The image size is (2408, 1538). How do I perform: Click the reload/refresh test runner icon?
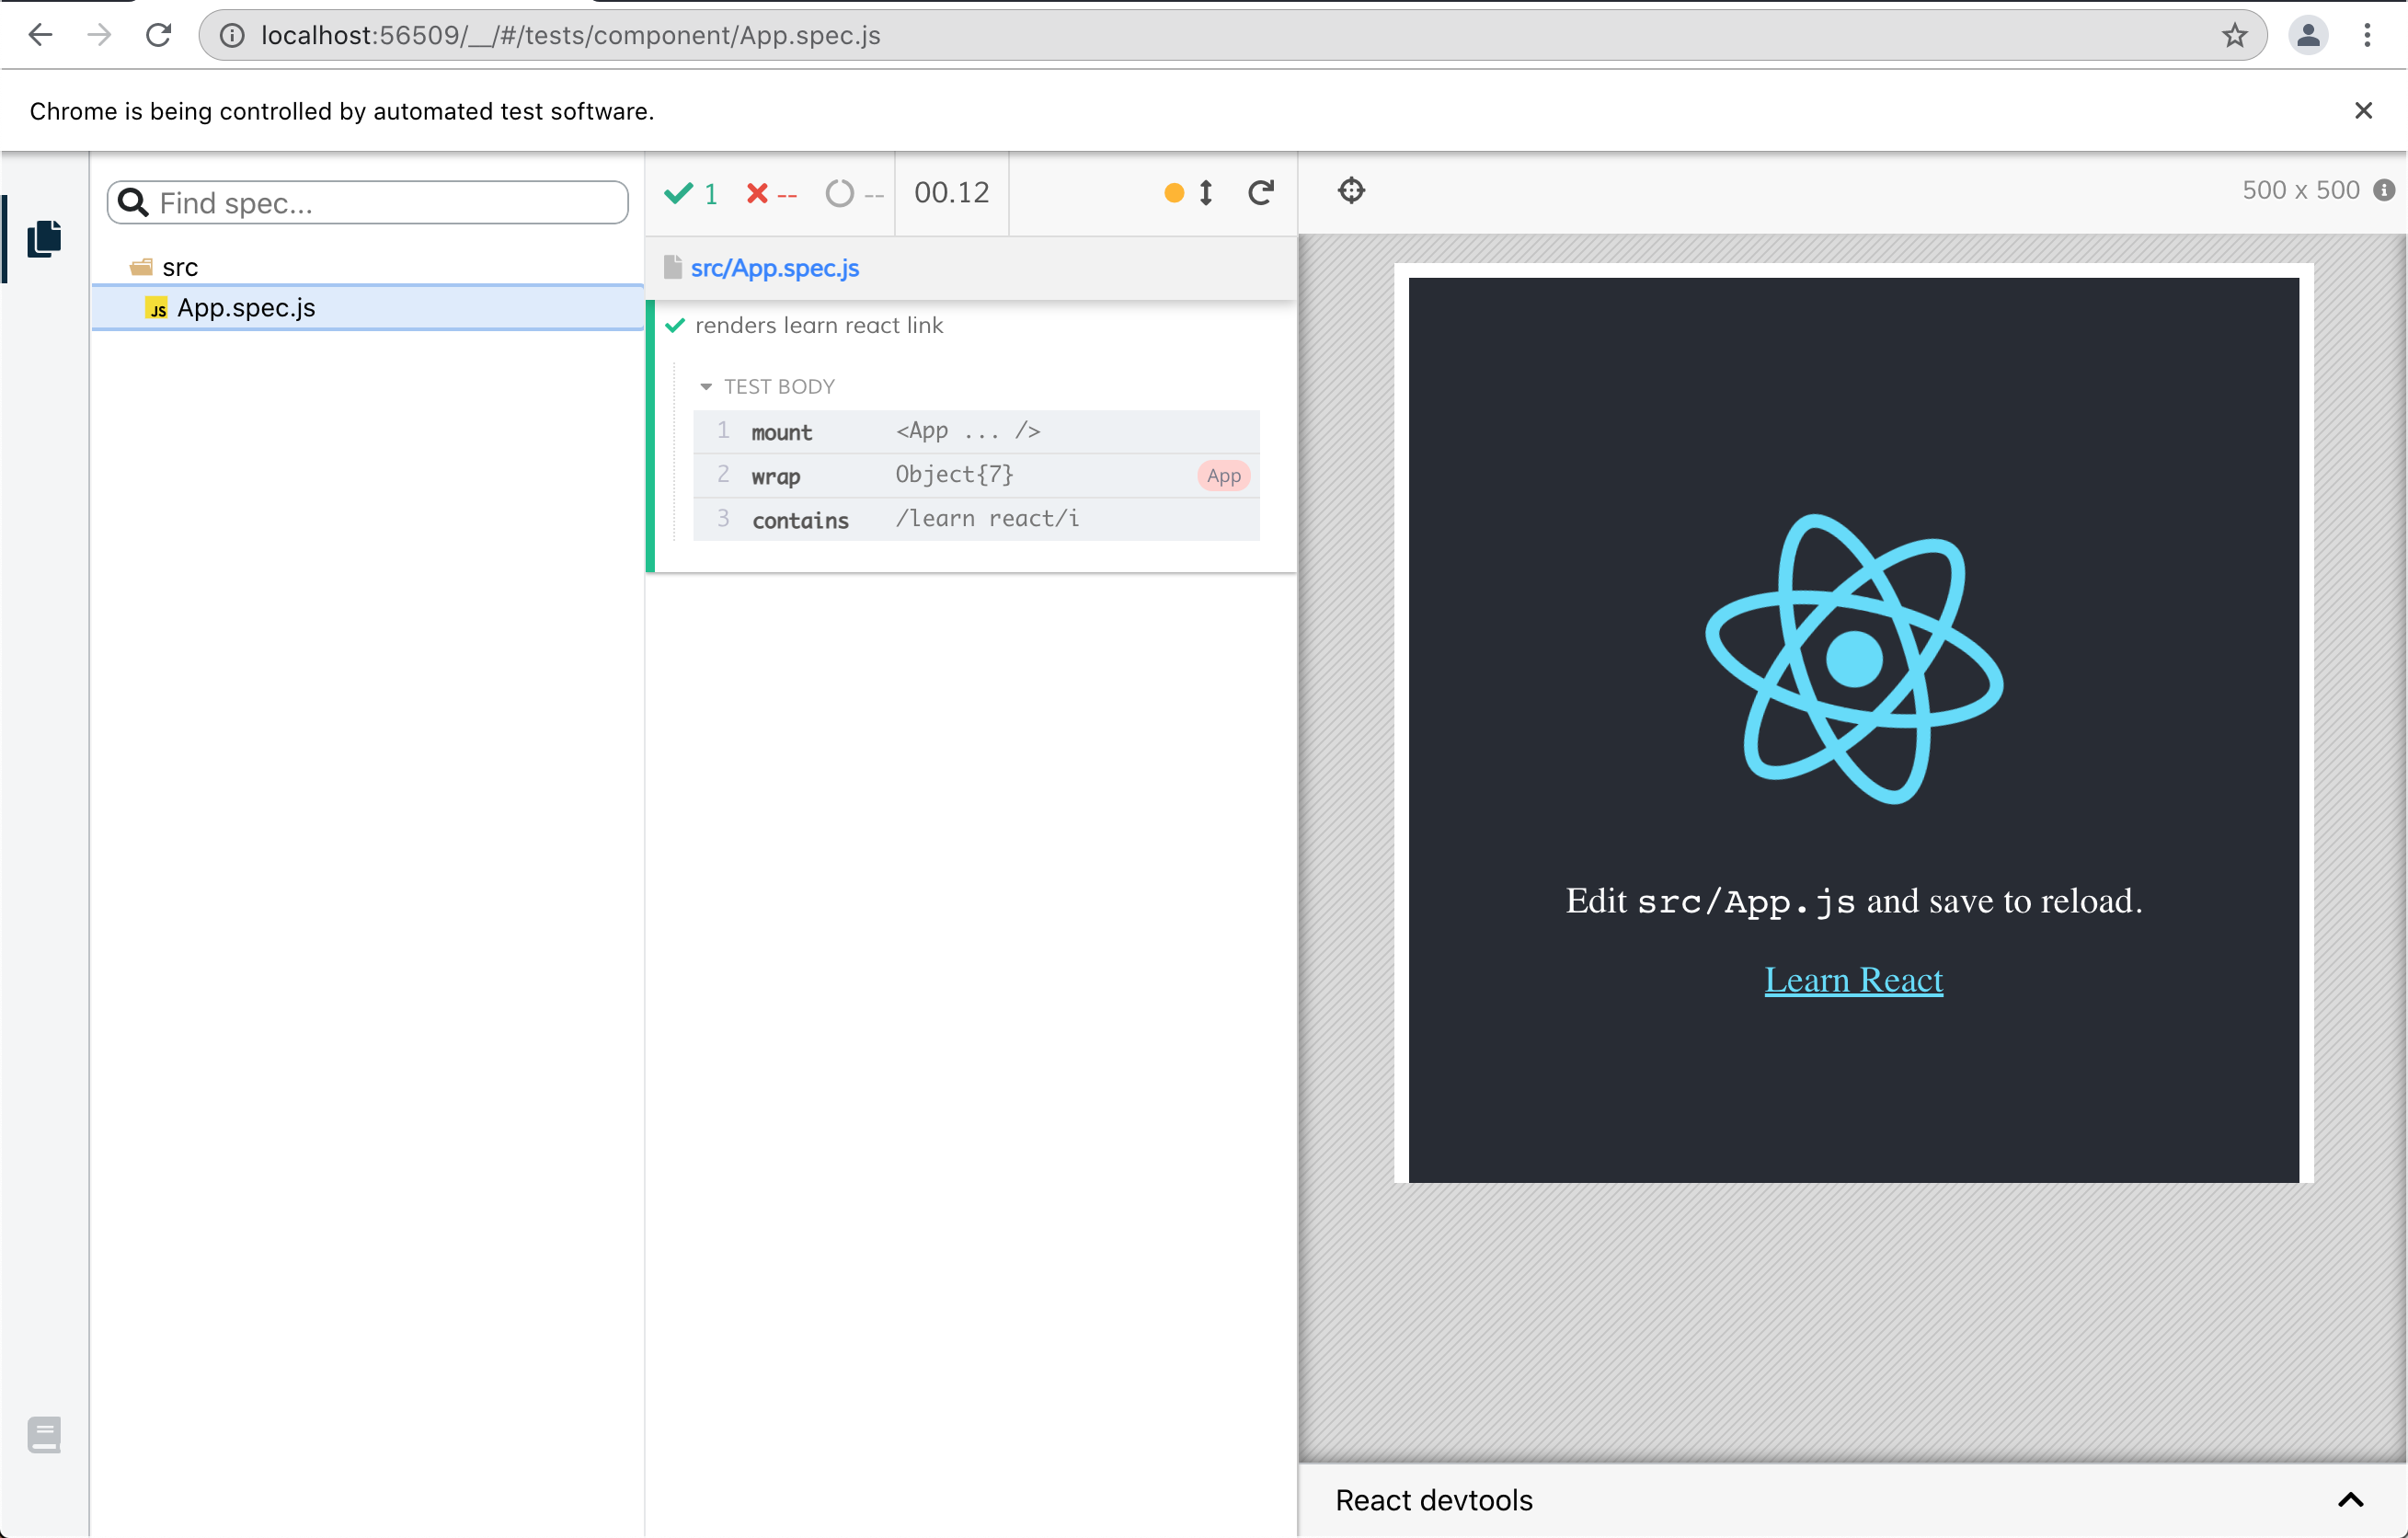(1262, 191)
